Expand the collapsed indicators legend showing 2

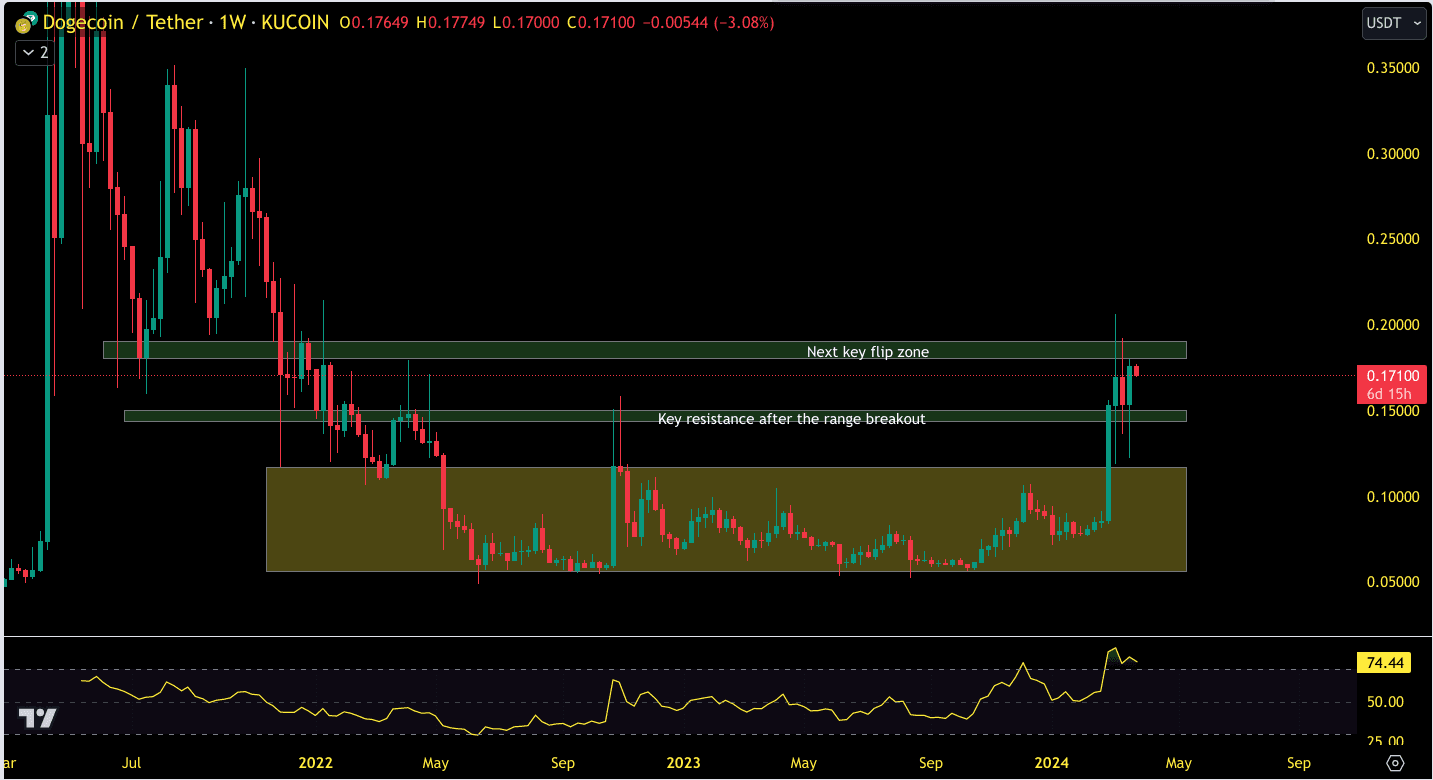(35, 52)
